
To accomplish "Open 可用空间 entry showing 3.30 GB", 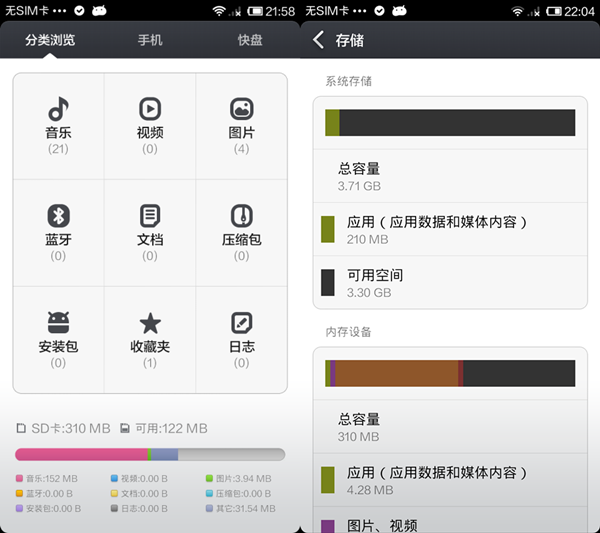I will tap(450, 282).
